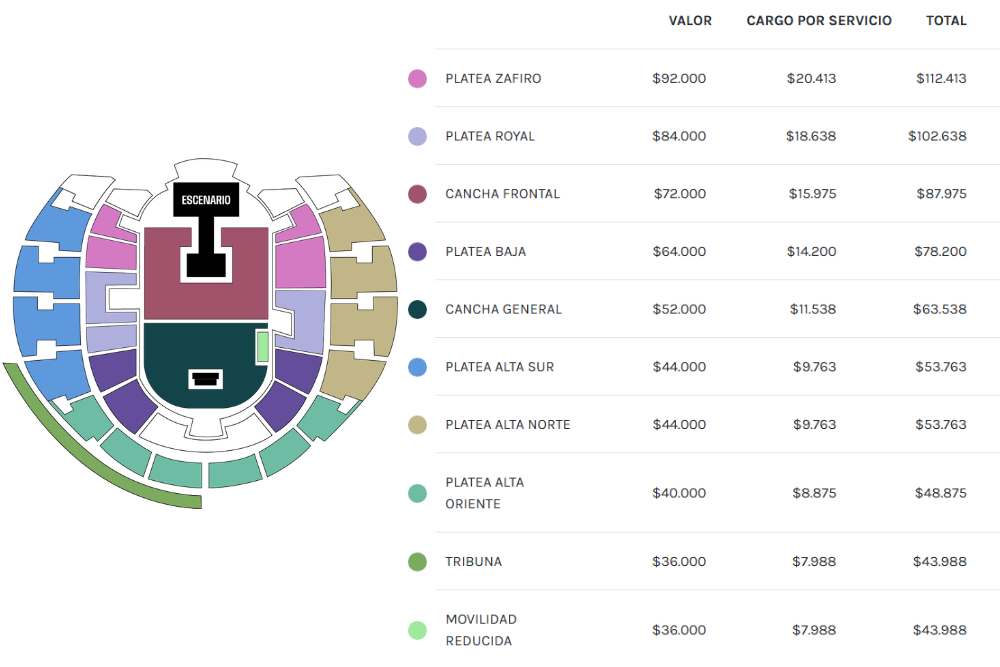The image size is (1000, 667).
Task: Select the PLATEA ZAFIRO label
Action: coord(493,78)
